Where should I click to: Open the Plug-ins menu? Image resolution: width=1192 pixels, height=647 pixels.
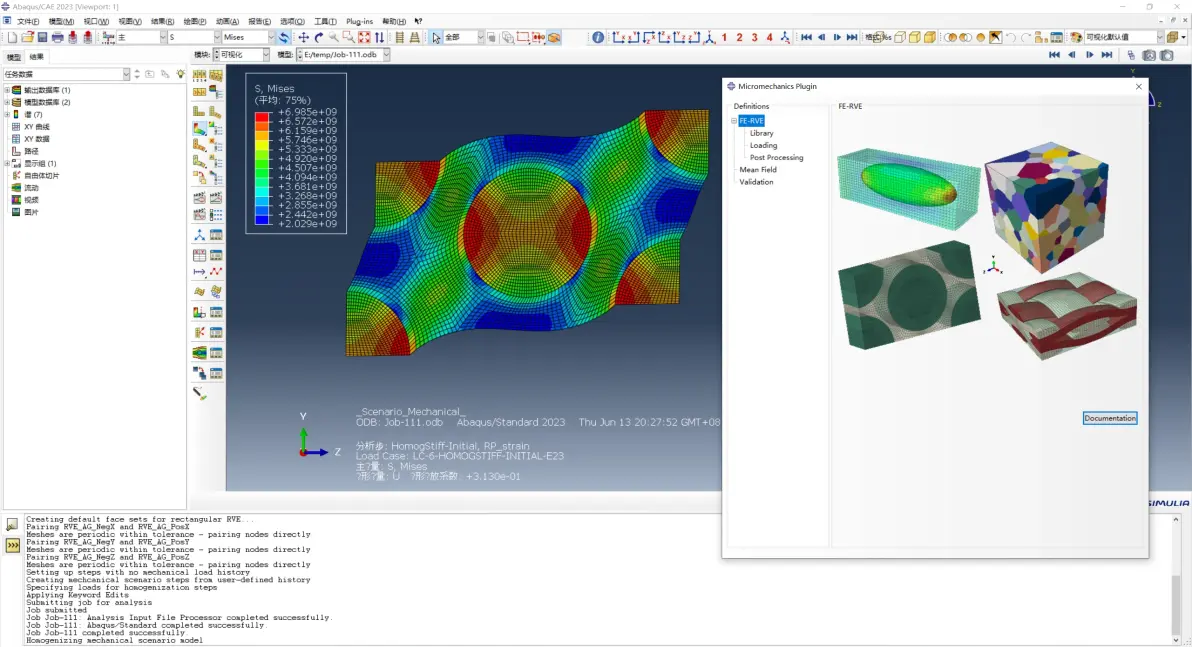(x=359, y=21)
